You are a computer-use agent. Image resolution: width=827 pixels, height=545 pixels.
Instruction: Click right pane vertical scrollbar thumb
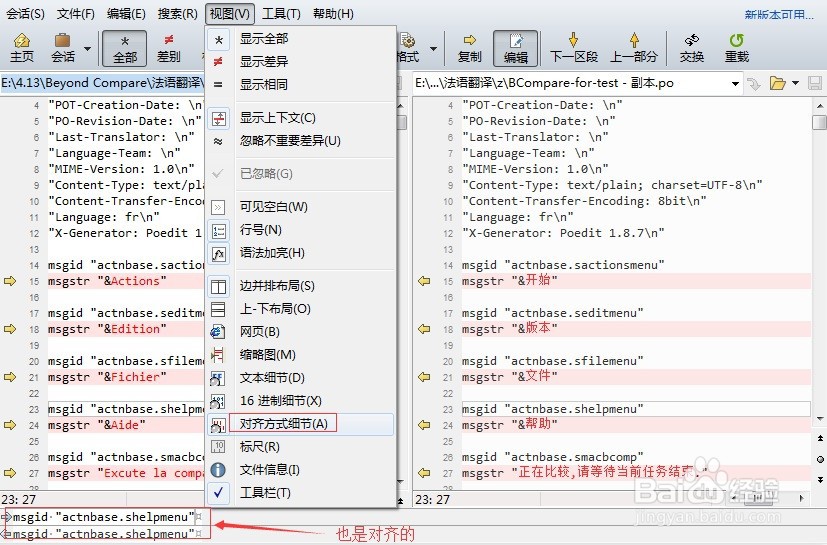click(820, 122)
